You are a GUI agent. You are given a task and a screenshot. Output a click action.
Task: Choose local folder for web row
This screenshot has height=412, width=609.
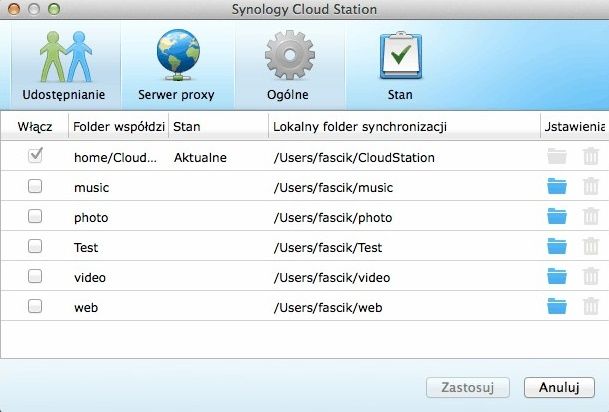coord(557,306)
